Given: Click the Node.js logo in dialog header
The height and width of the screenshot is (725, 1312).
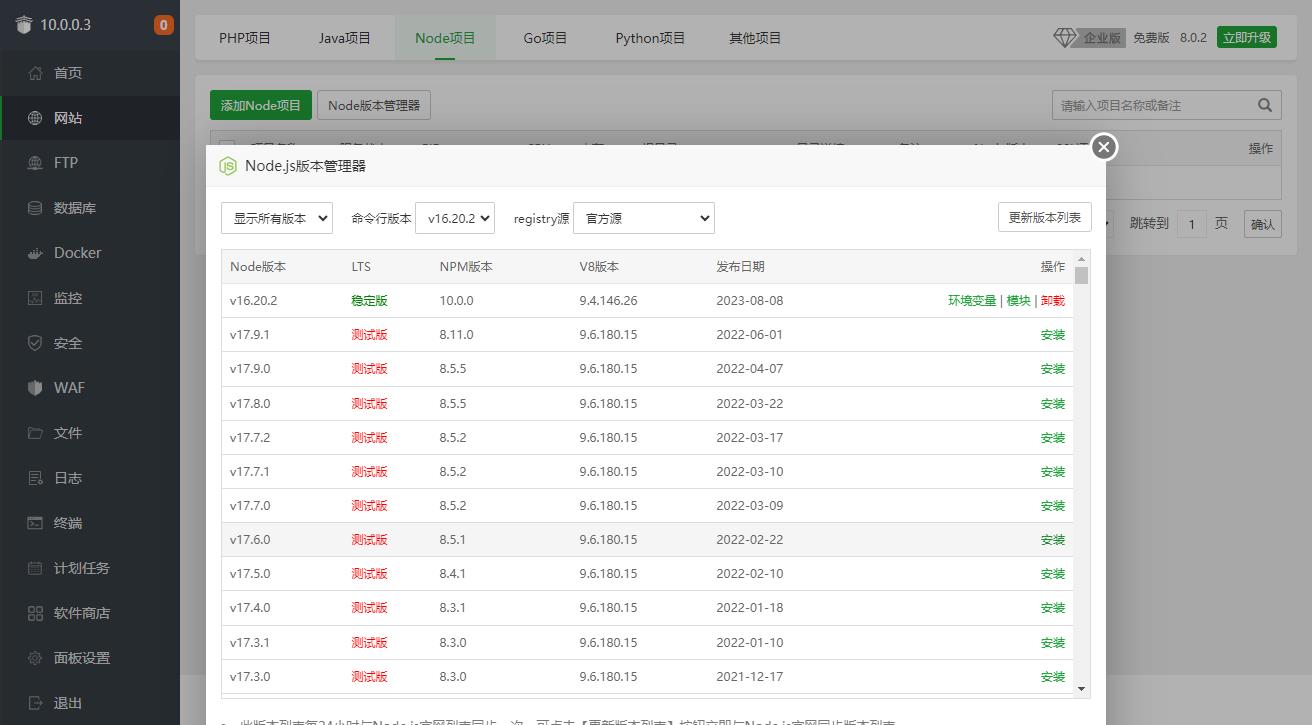Looking at the screenshot, I should (x=228, y=166).
